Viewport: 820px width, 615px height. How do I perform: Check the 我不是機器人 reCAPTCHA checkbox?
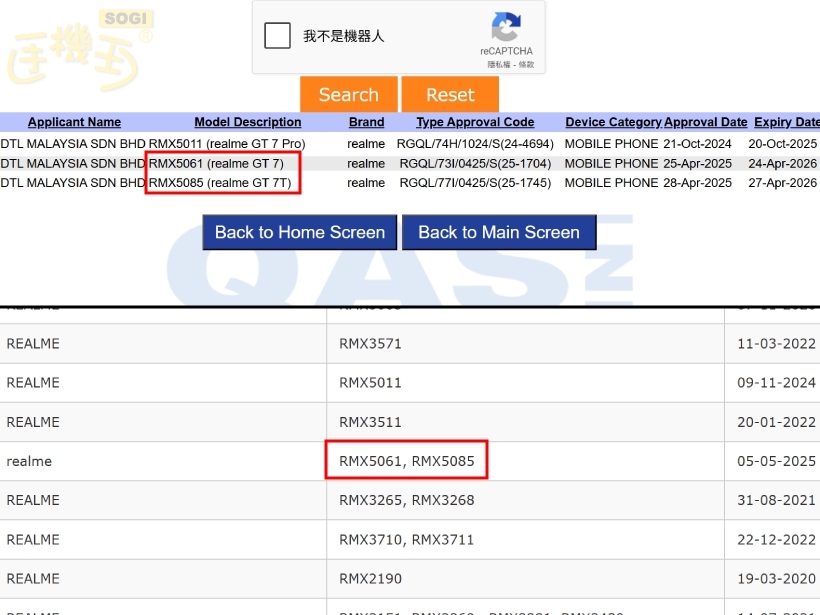click(x=277, y=36)
